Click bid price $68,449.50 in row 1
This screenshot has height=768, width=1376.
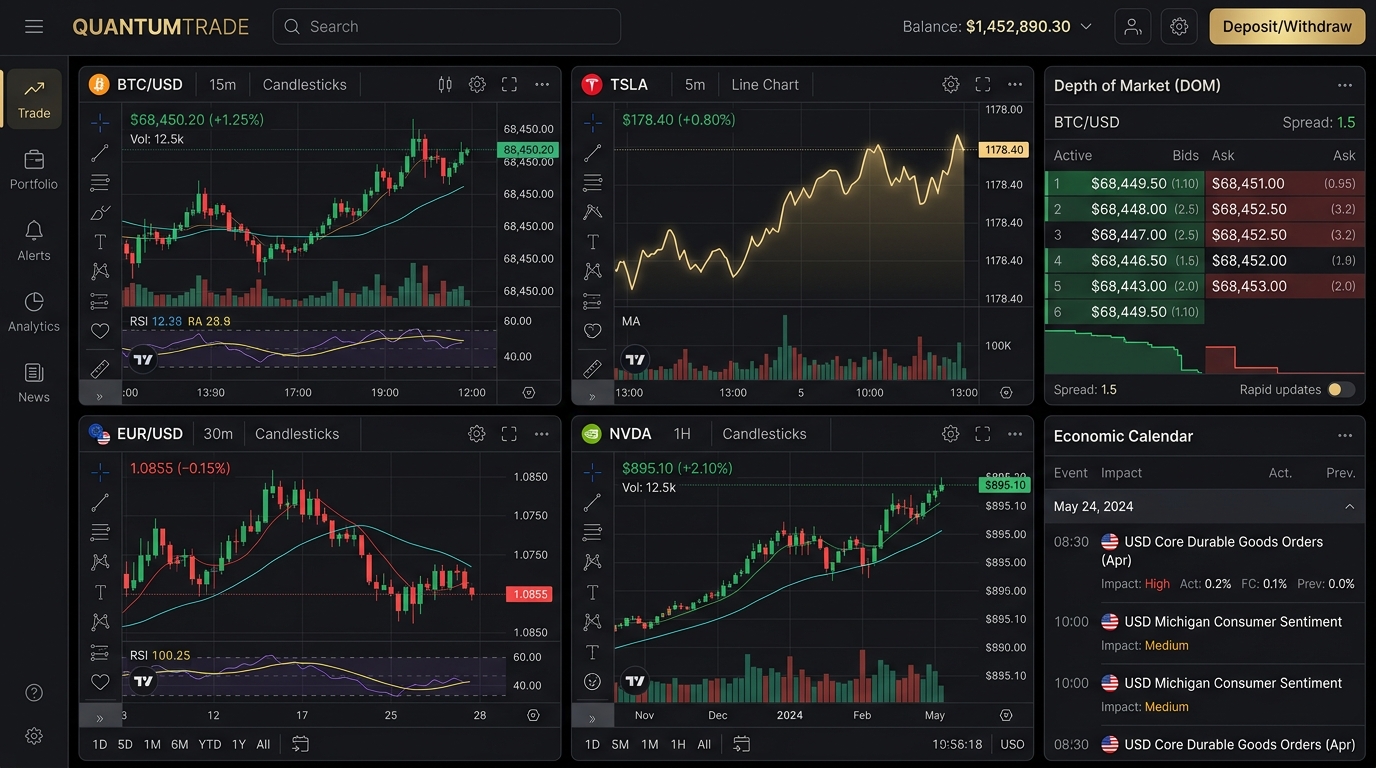(1129, 184)
